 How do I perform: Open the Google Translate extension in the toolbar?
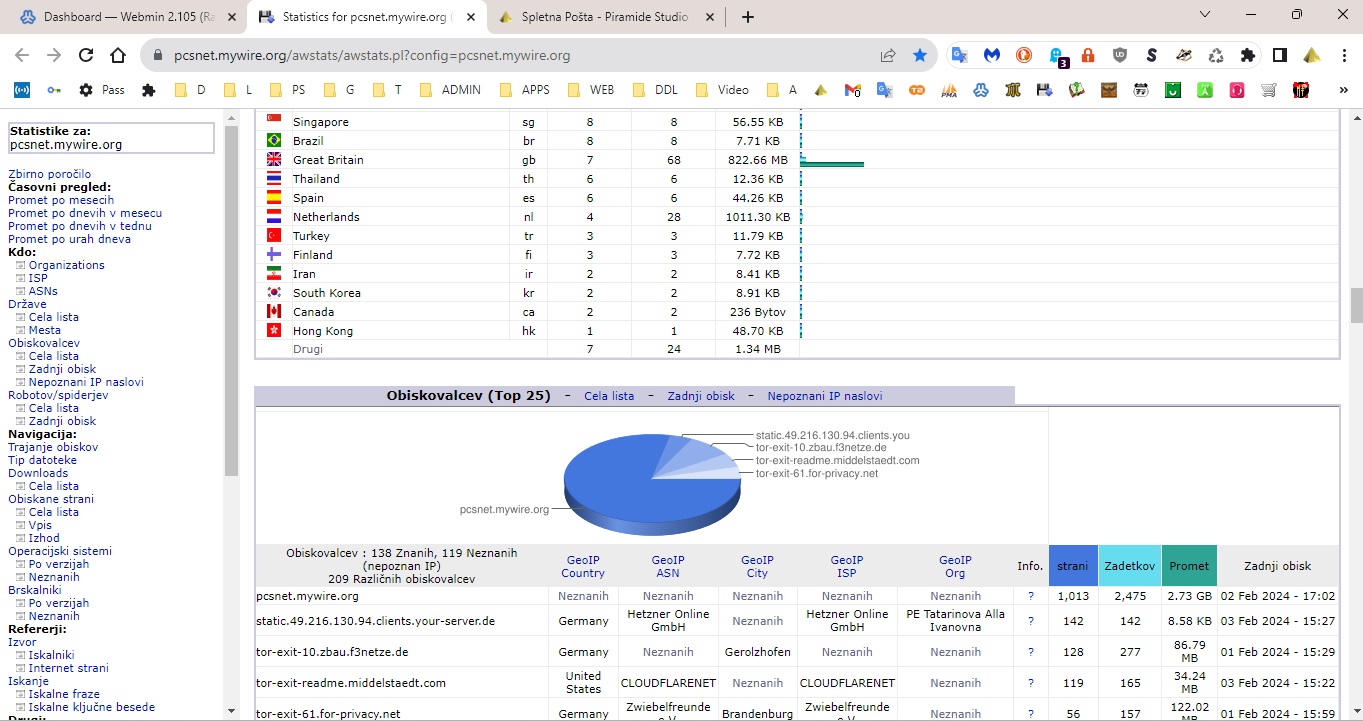pos(960,56)
